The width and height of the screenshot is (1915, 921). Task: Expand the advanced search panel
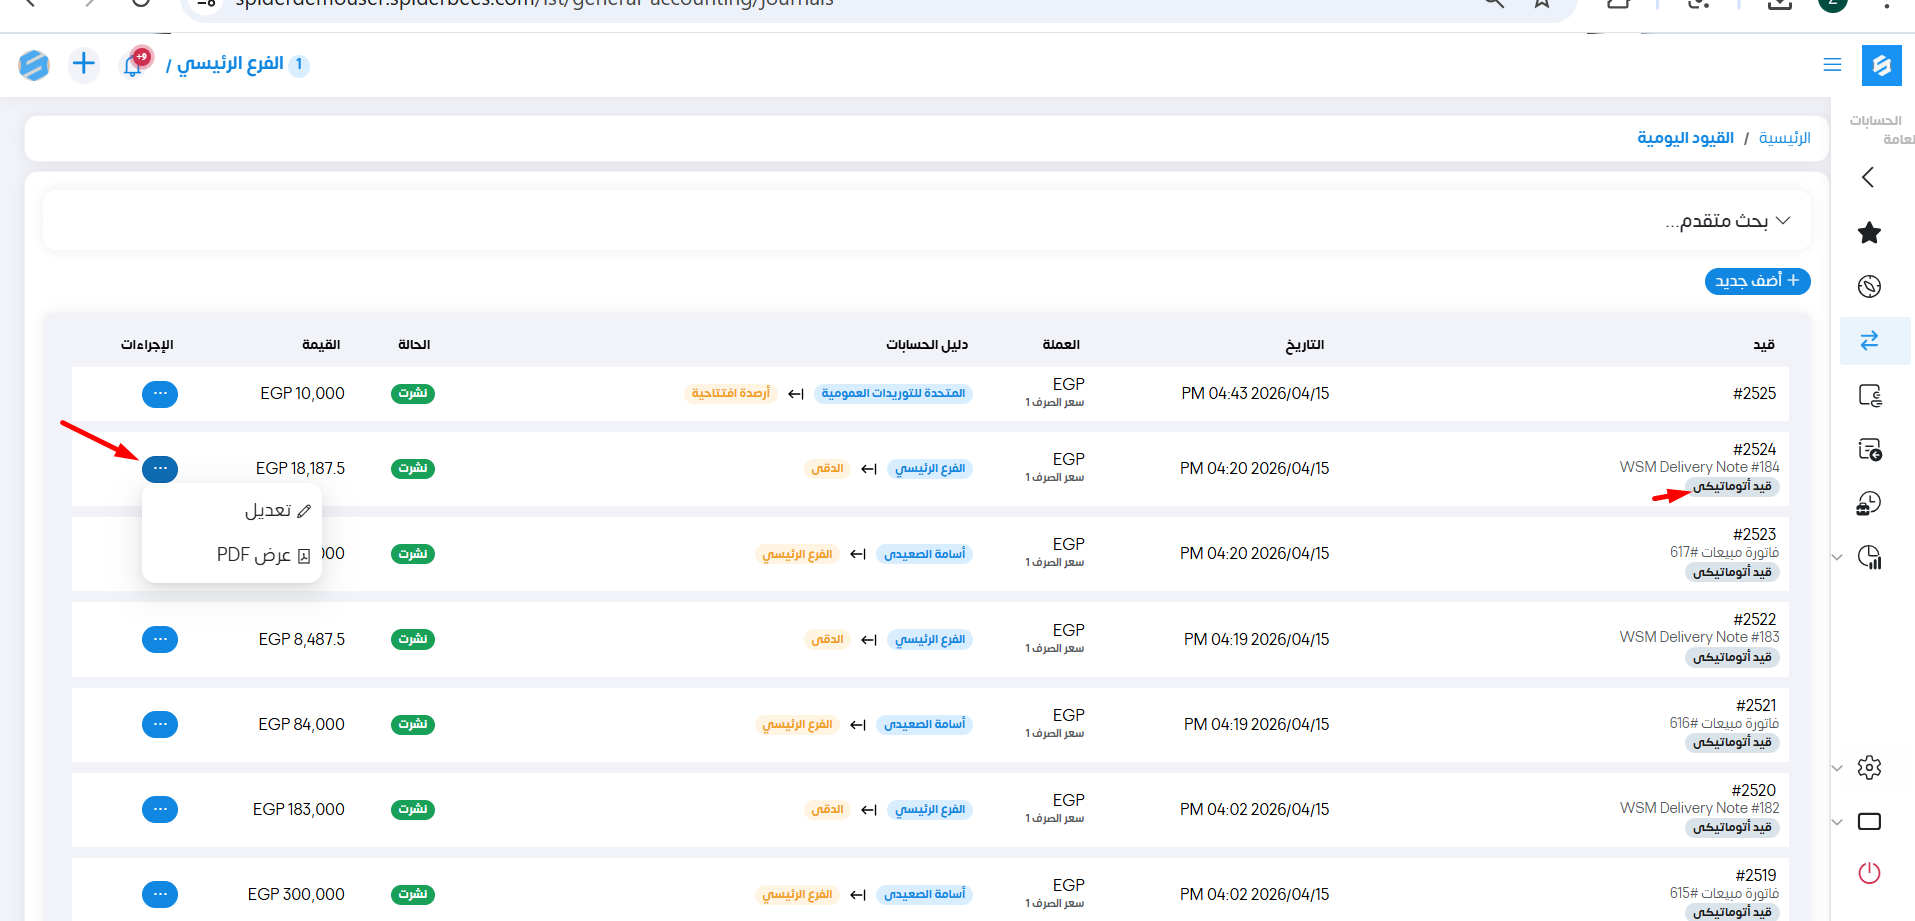pos(1728,221)
